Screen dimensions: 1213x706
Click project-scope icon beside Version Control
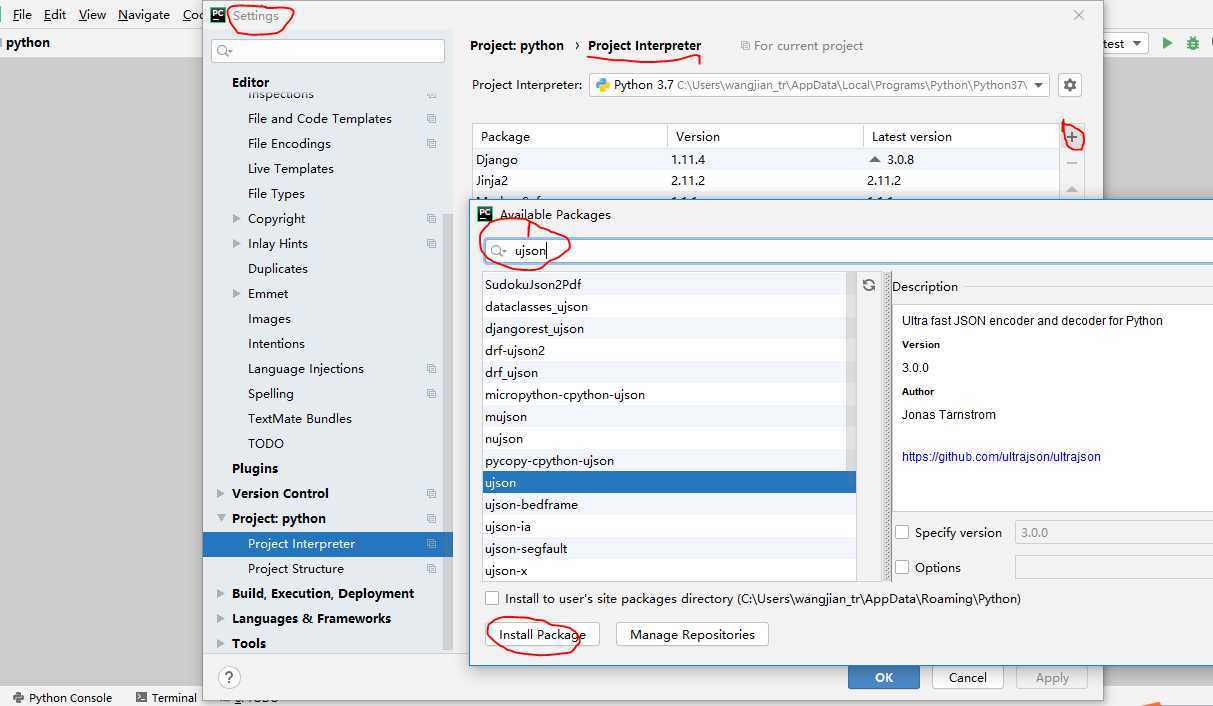[431, 494]
